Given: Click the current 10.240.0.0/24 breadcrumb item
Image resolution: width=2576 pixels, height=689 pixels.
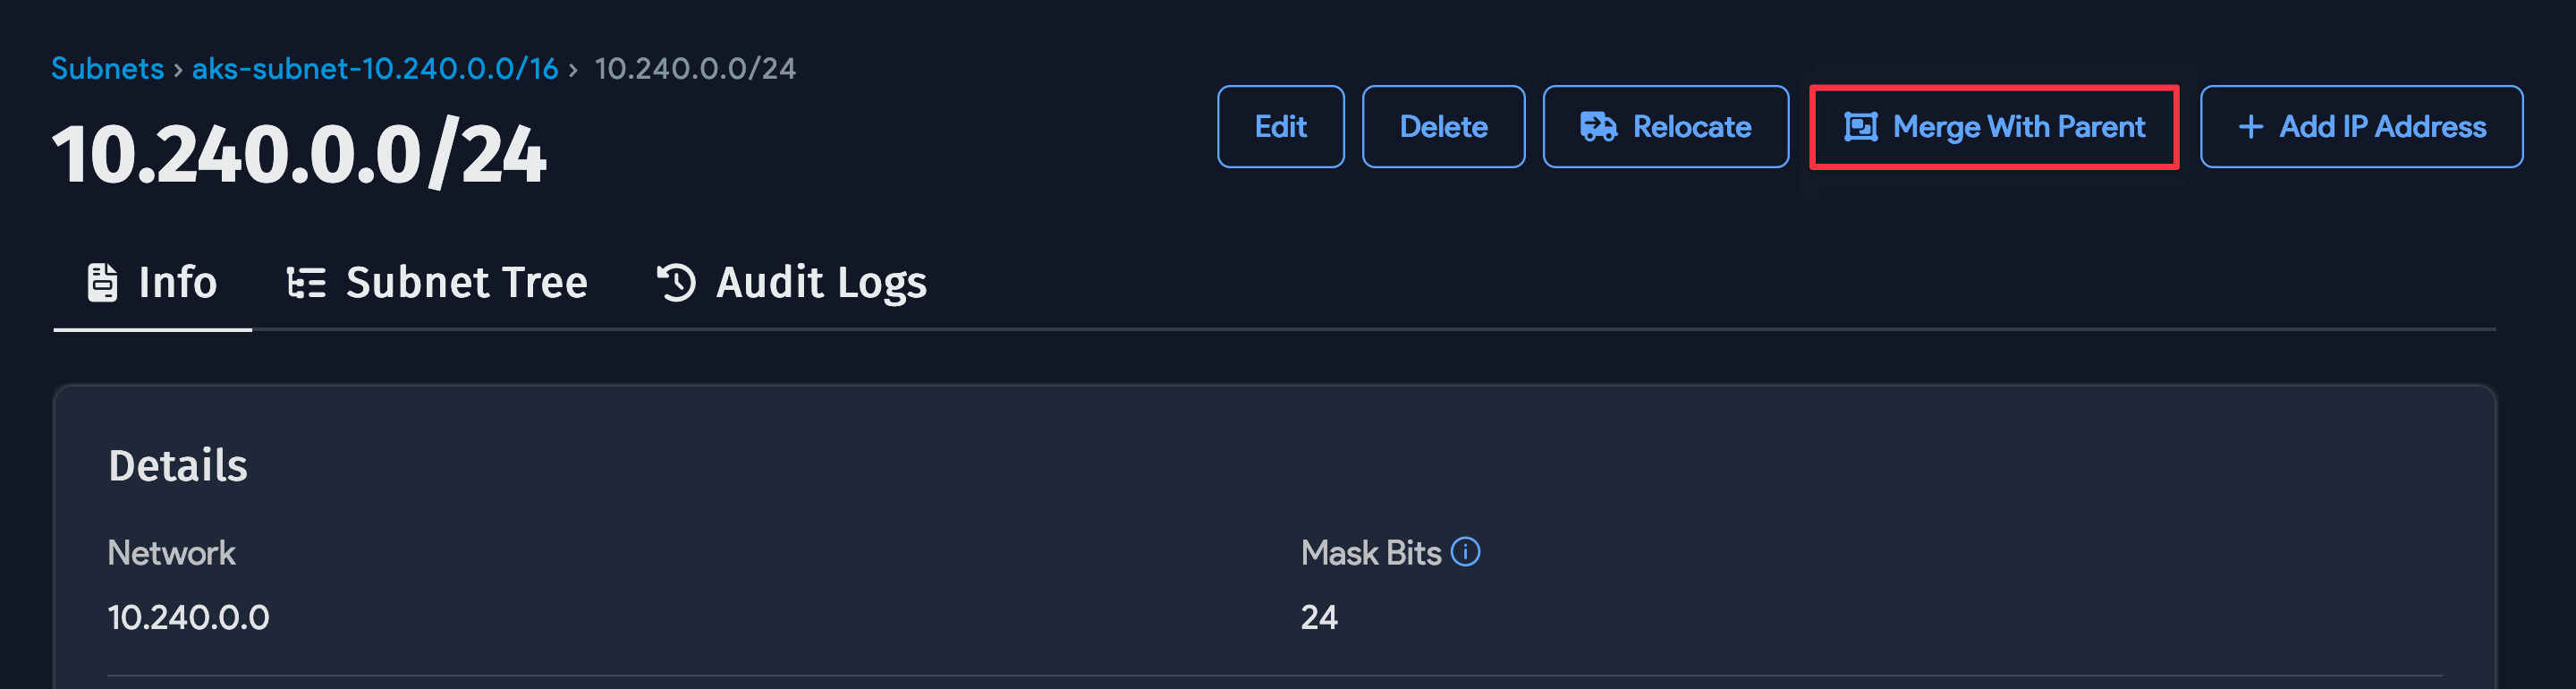Looking at the screenshot, I should click(x=695, y=68).
